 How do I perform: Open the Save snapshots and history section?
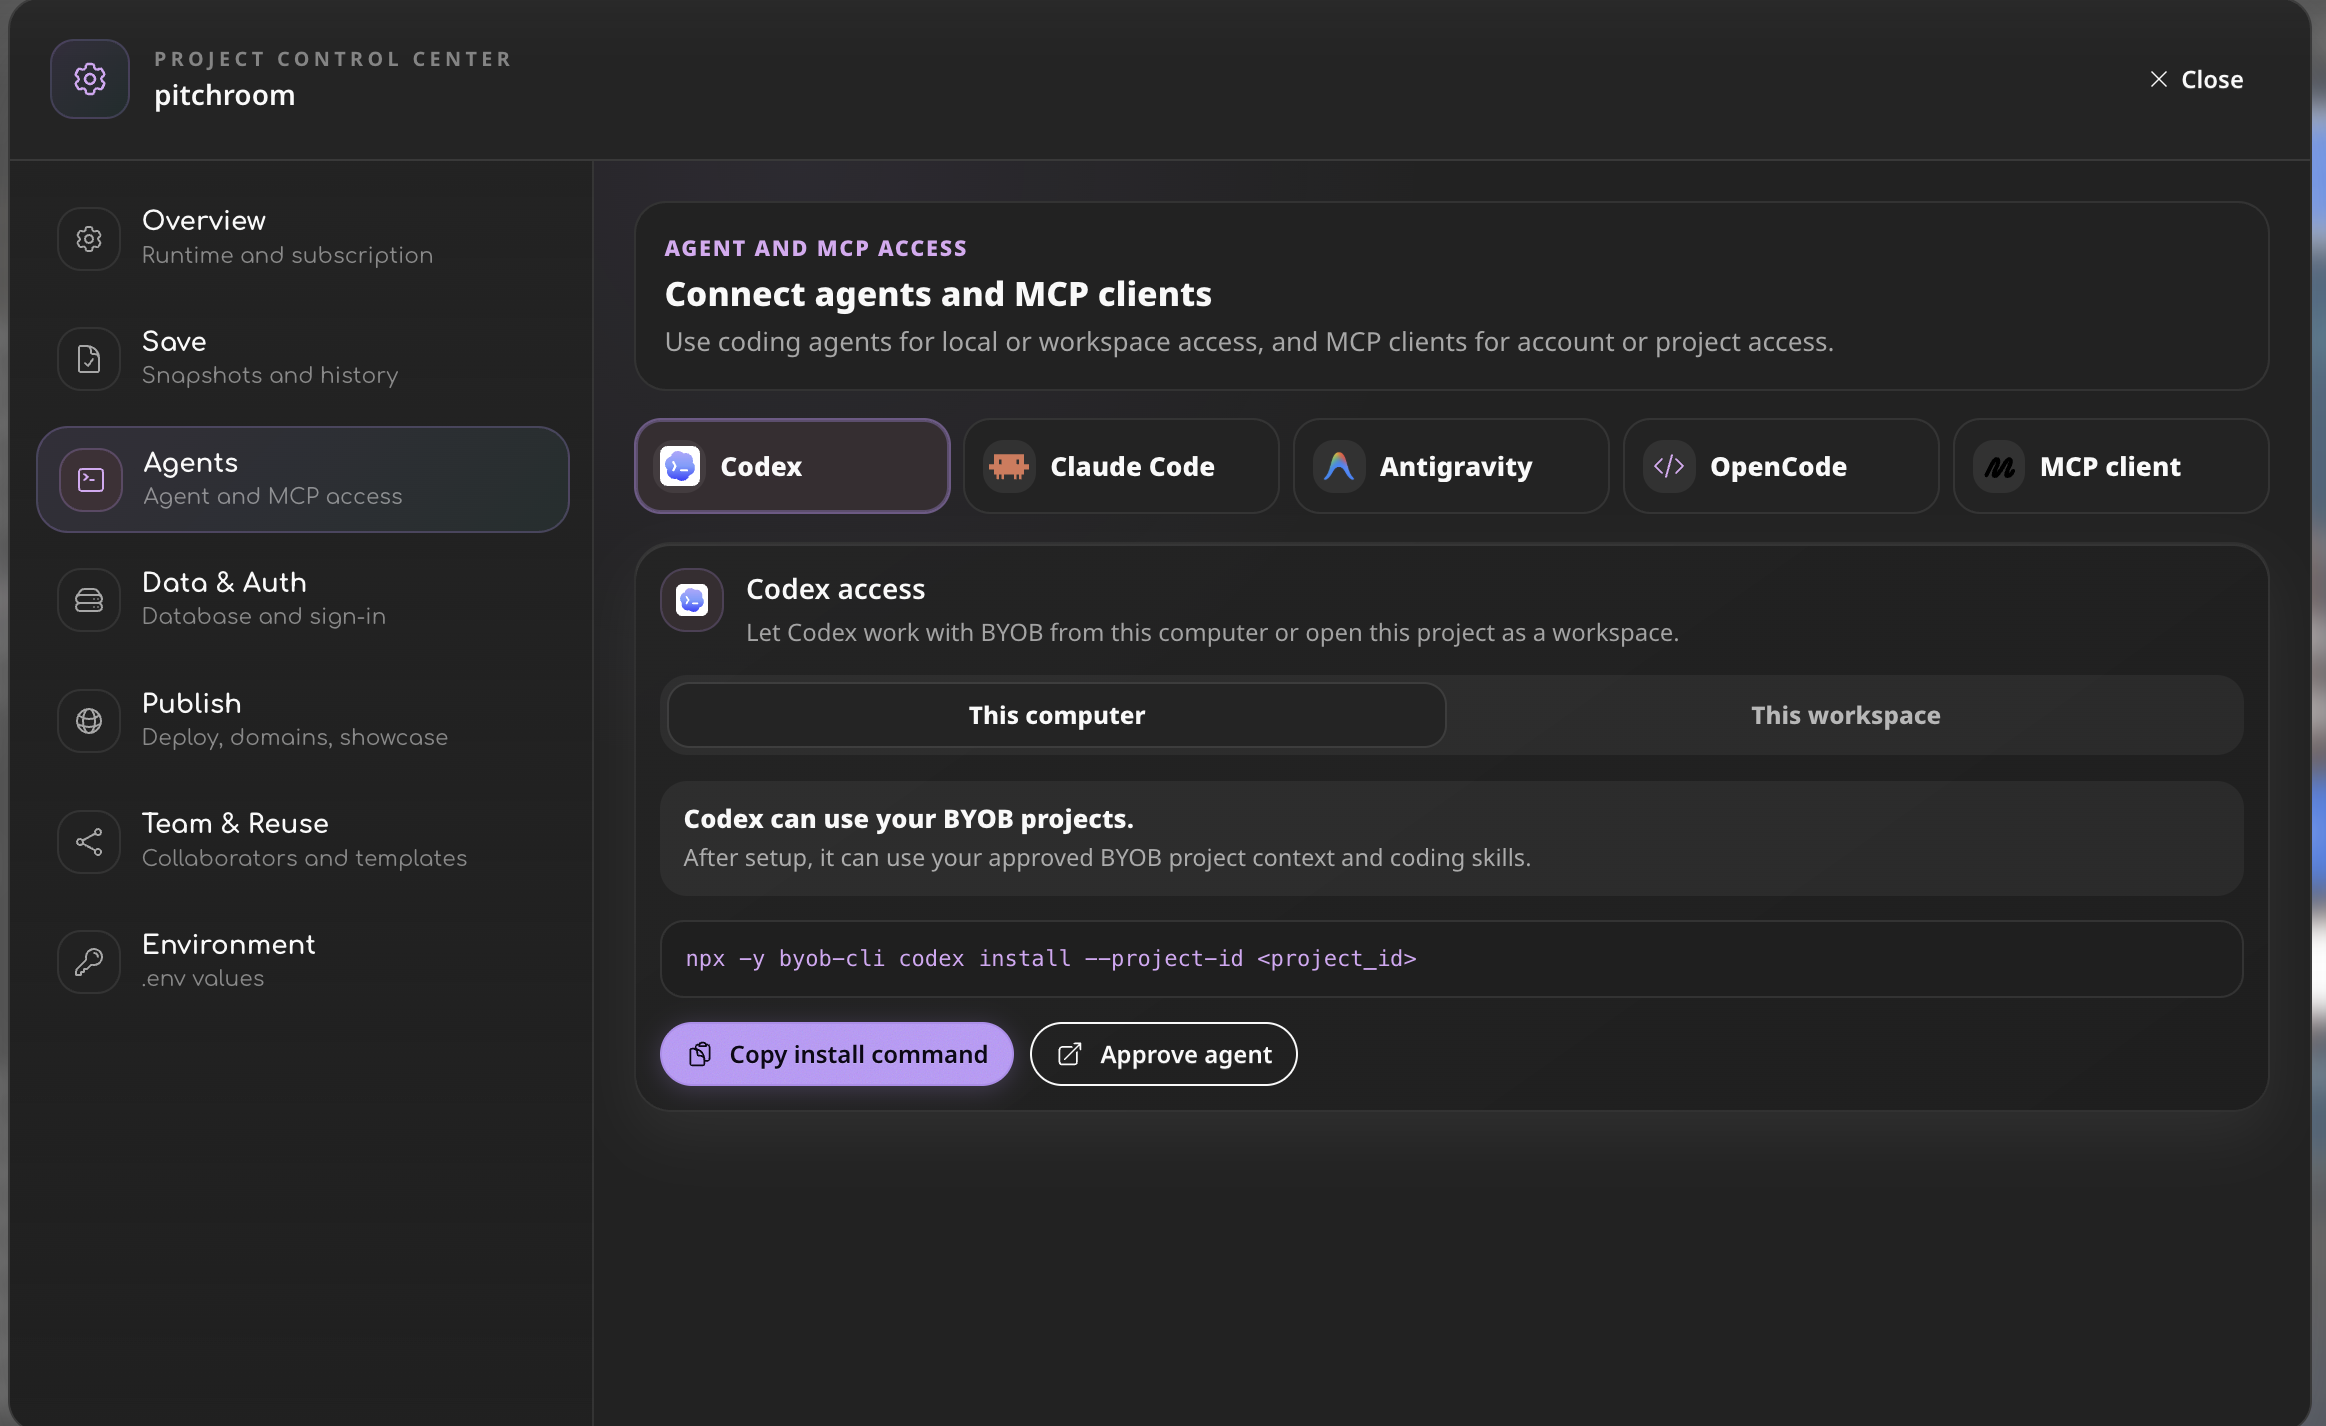pyautogui.click(x=303, y=359)
